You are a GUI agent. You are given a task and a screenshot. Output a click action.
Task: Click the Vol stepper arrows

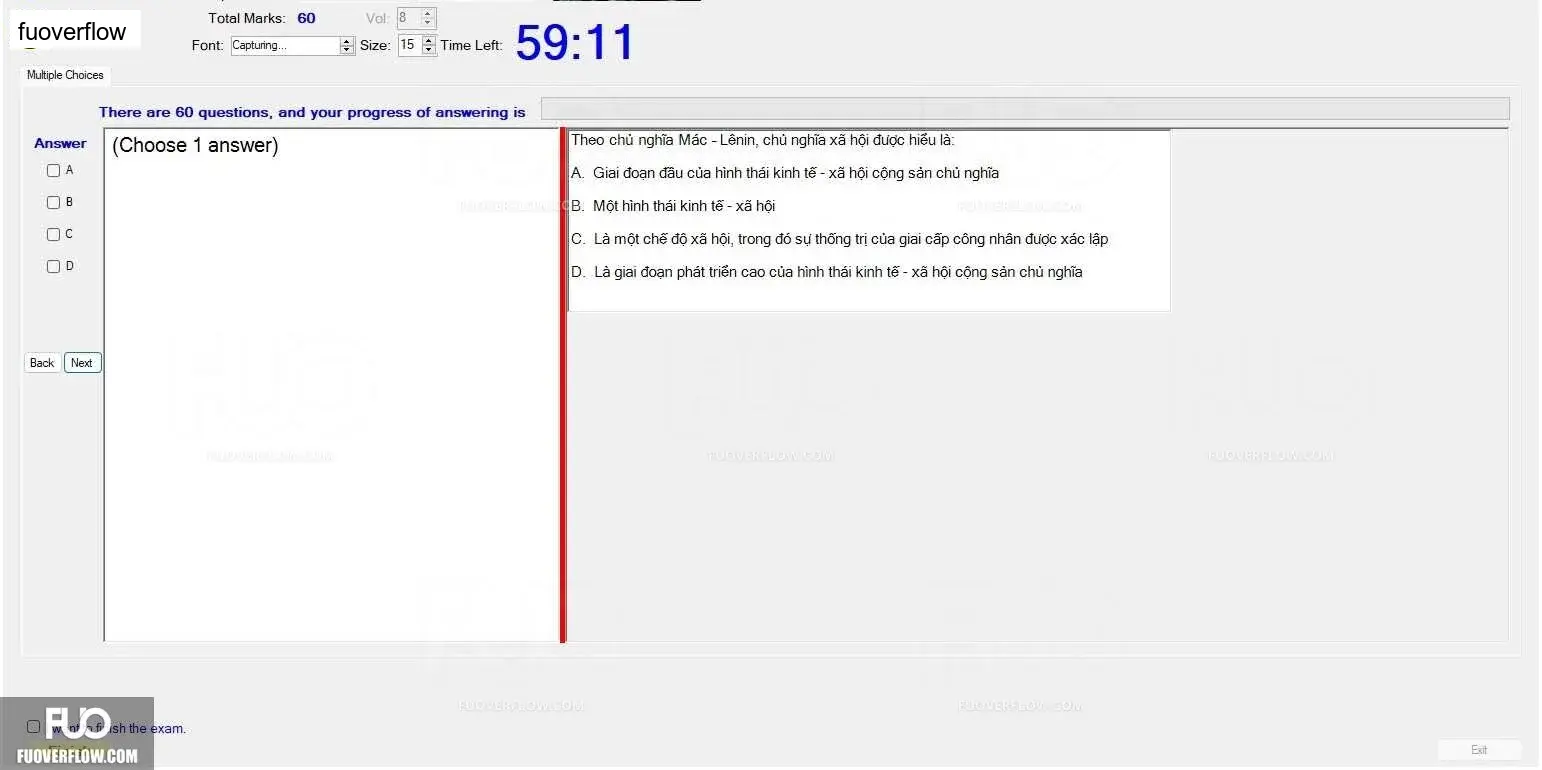(428, 18)
